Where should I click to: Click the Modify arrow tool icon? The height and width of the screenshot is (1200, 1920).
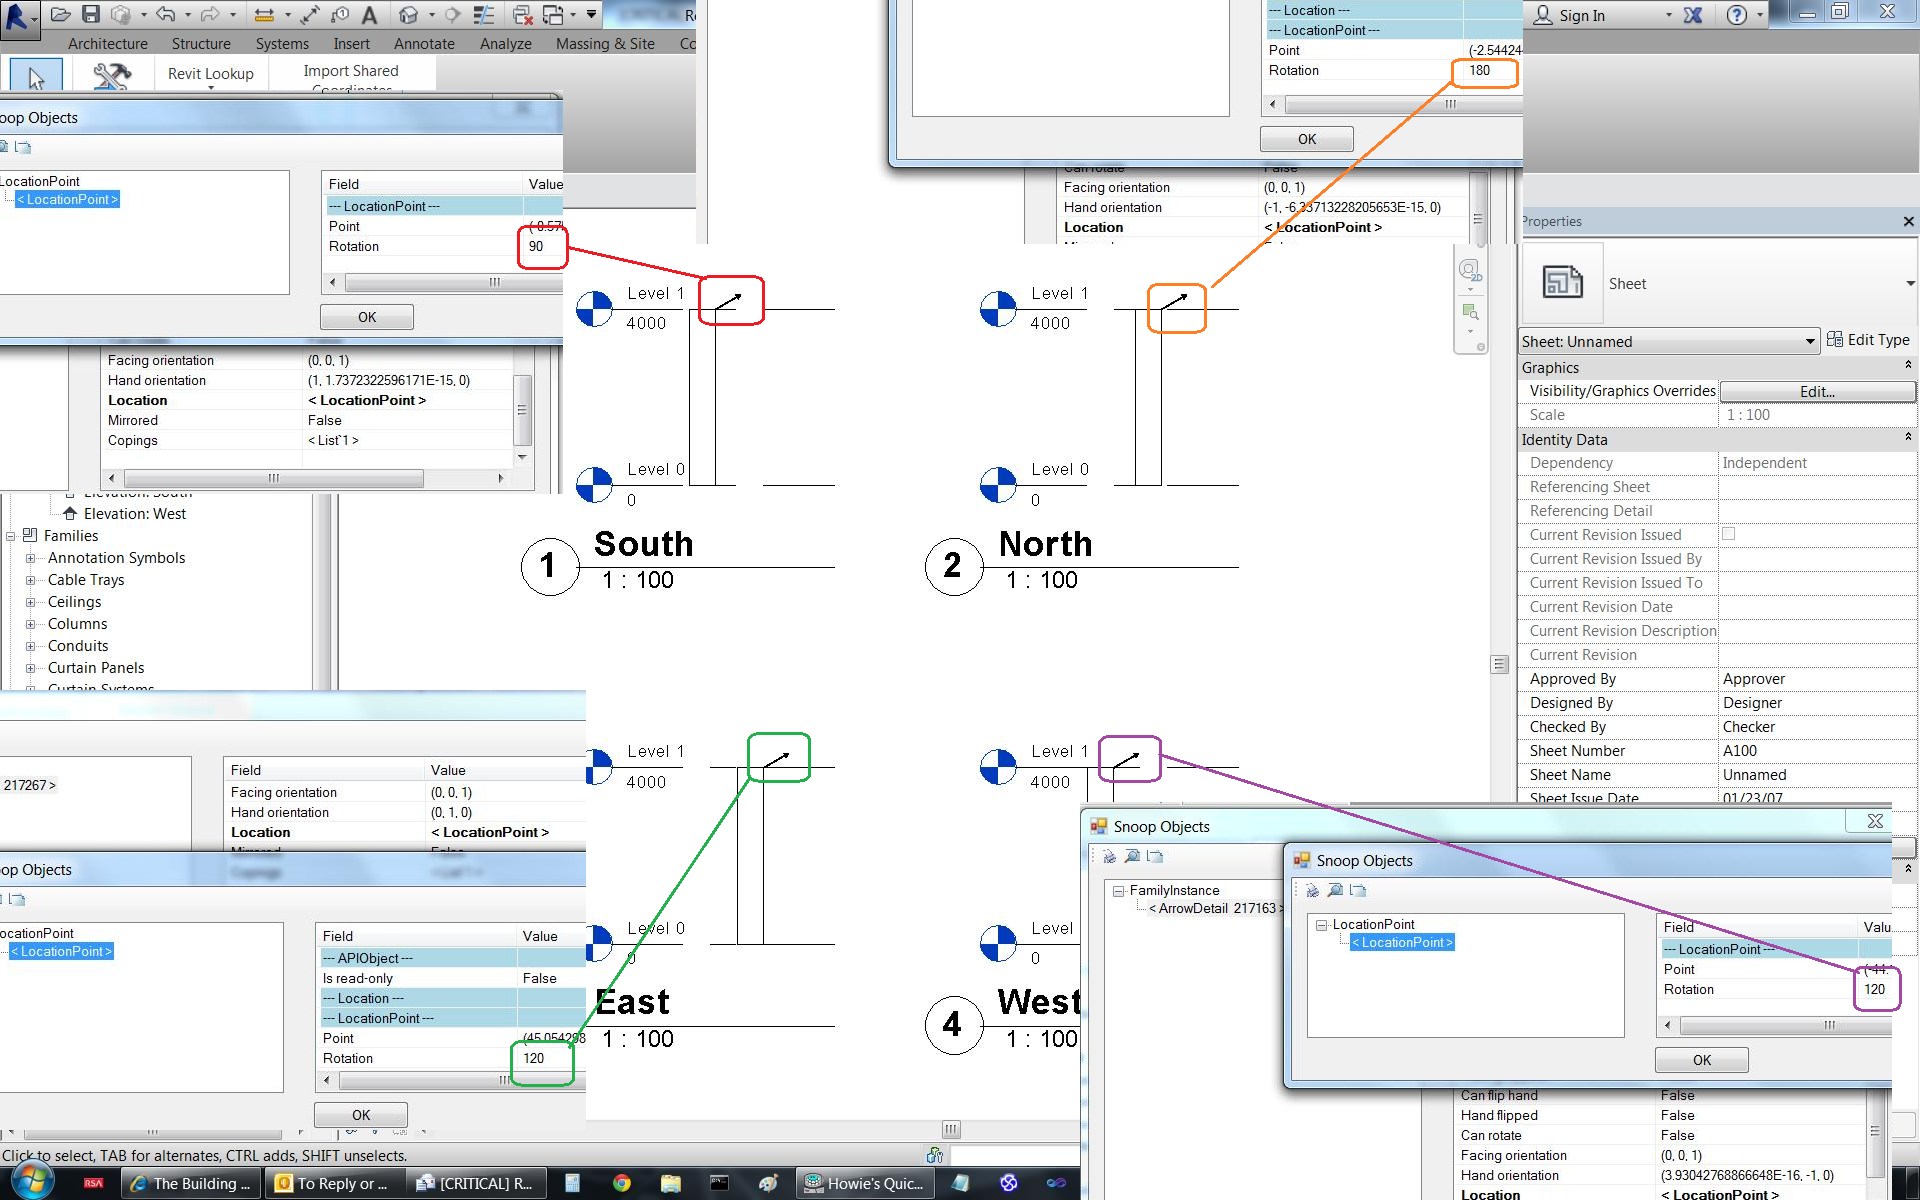point(34,77)
